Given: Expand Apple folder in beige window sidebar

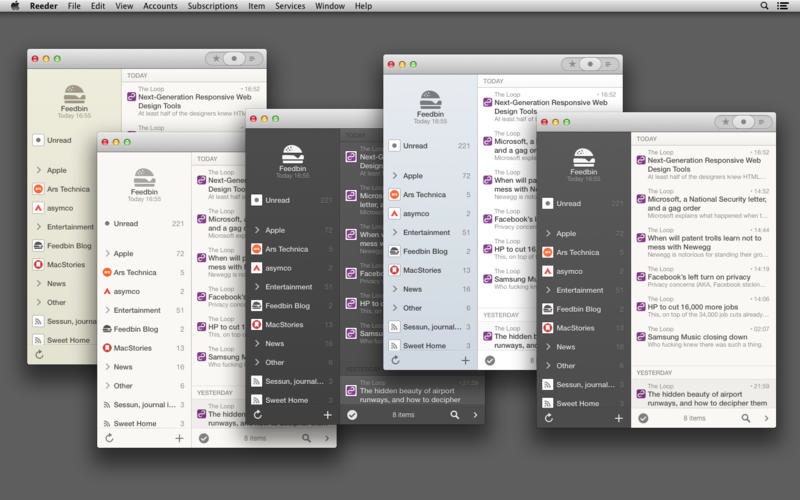Looking at the screenshot, I should coord(39,170).
